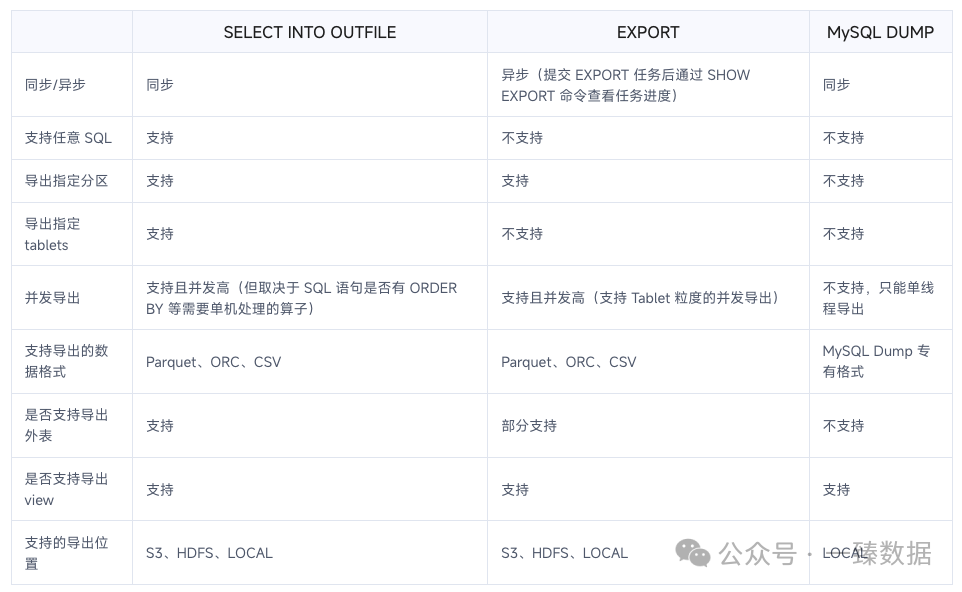
Task: Click the ORDER BY concurrency description cell
Action: tap(301, 298)
